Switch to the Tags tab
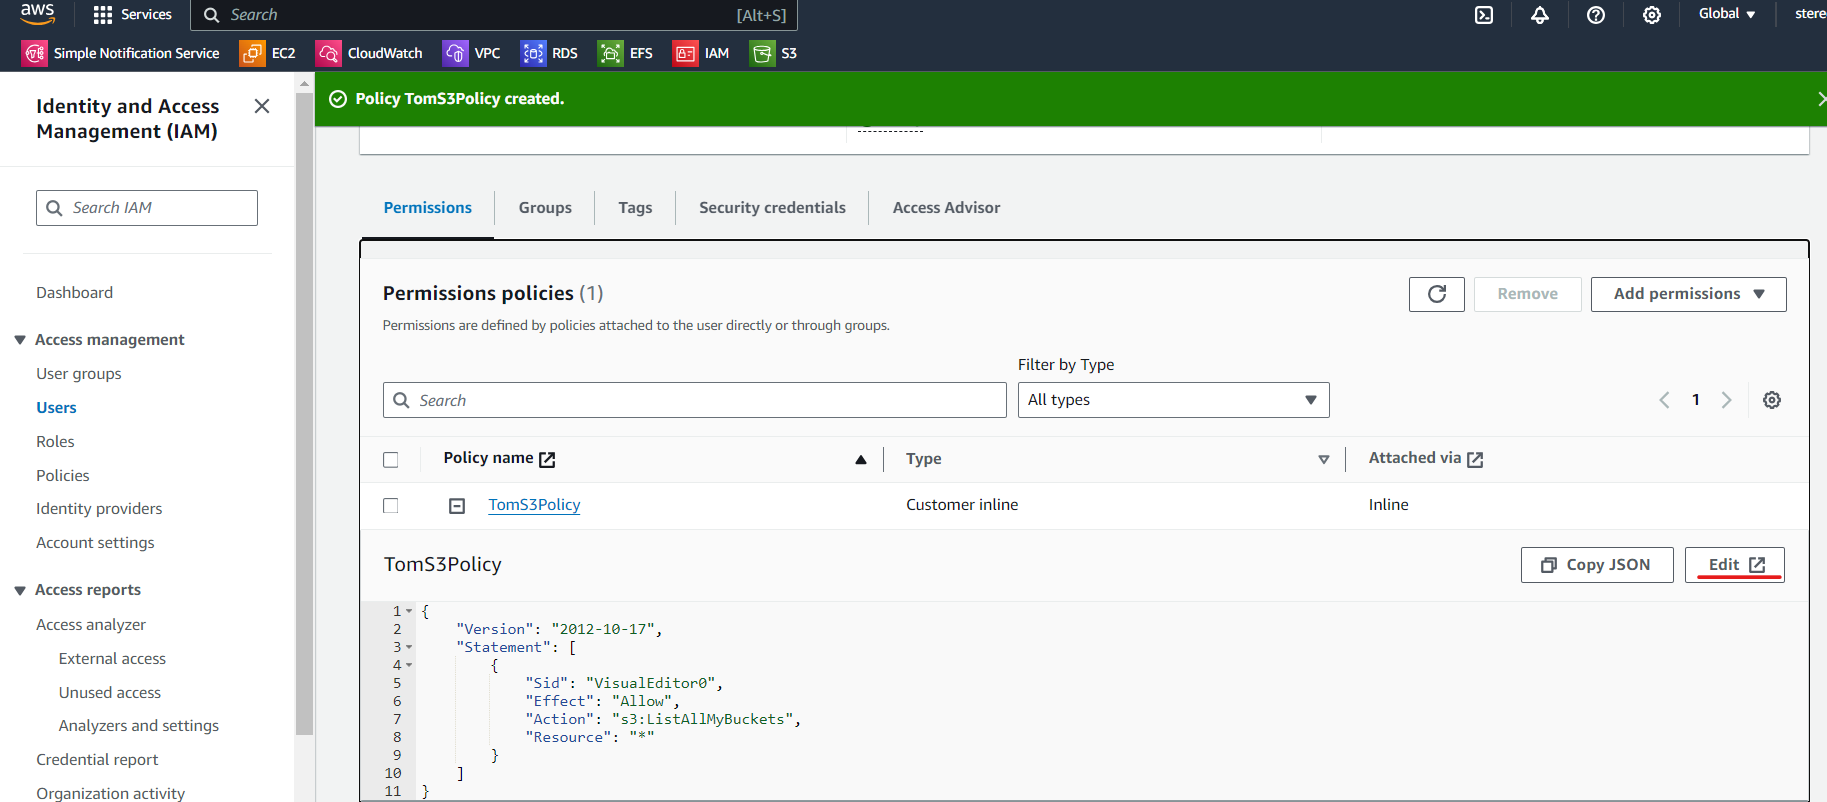The image size is (1827, 802). (635, 208)
